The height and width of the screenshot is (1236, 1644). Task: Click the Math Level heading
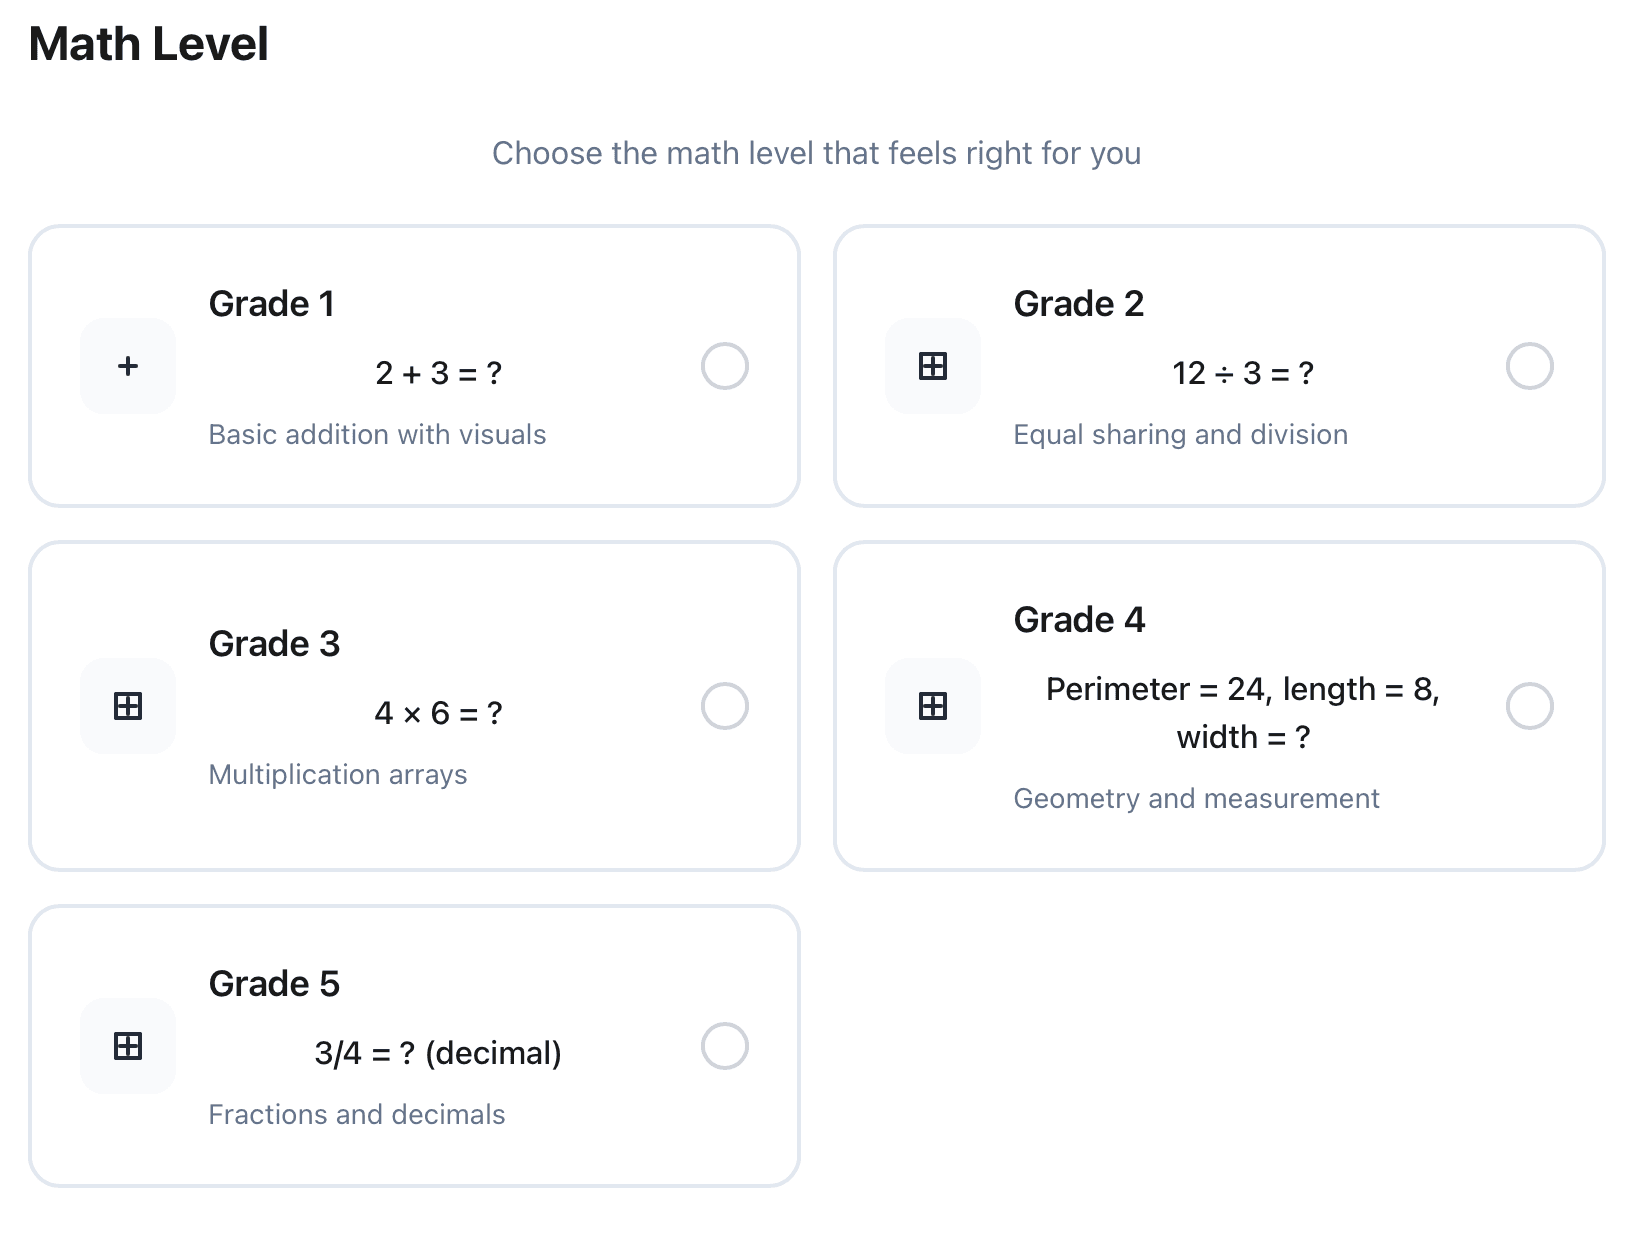(148, 44)
